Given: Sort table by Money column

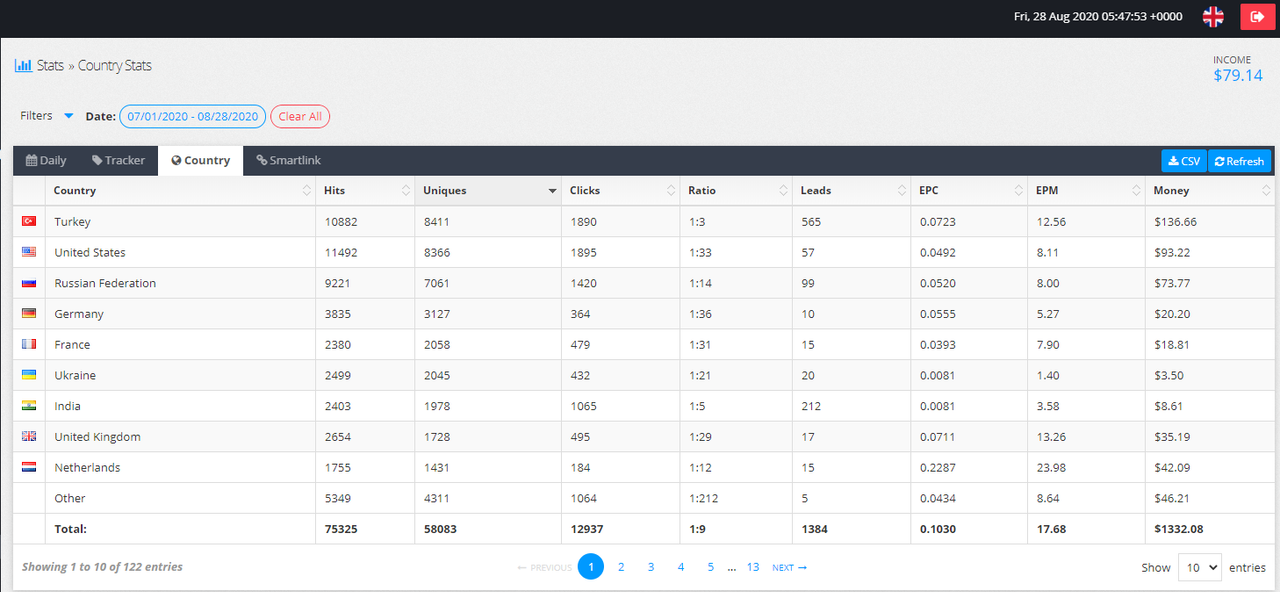Looking at the screenshot, I should 1210,190.
